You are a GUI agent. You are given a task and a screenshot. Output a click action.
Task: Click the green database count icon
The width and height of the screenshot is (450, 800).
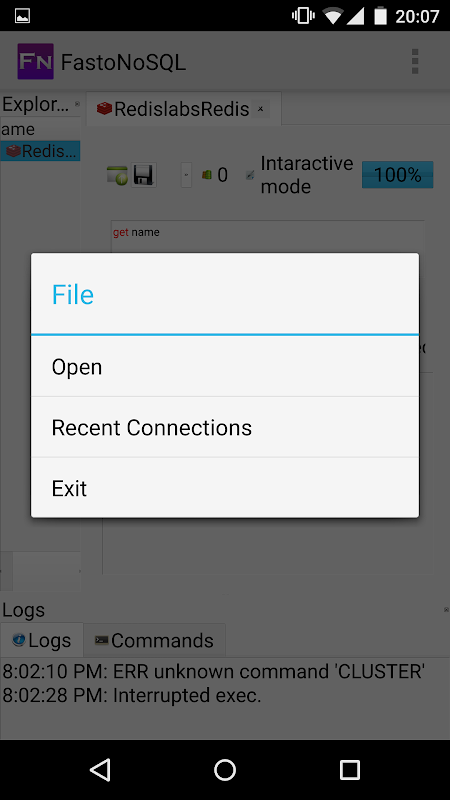207,175
